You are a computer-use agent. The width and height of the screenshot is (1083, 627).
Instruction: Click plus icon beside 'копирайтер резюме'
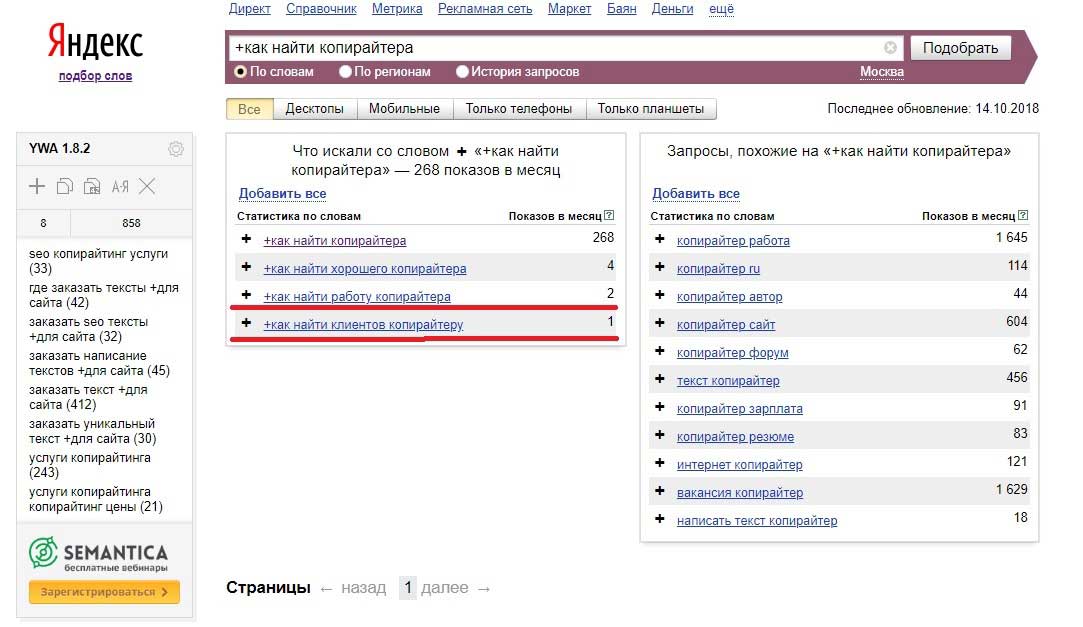point(660,435)
